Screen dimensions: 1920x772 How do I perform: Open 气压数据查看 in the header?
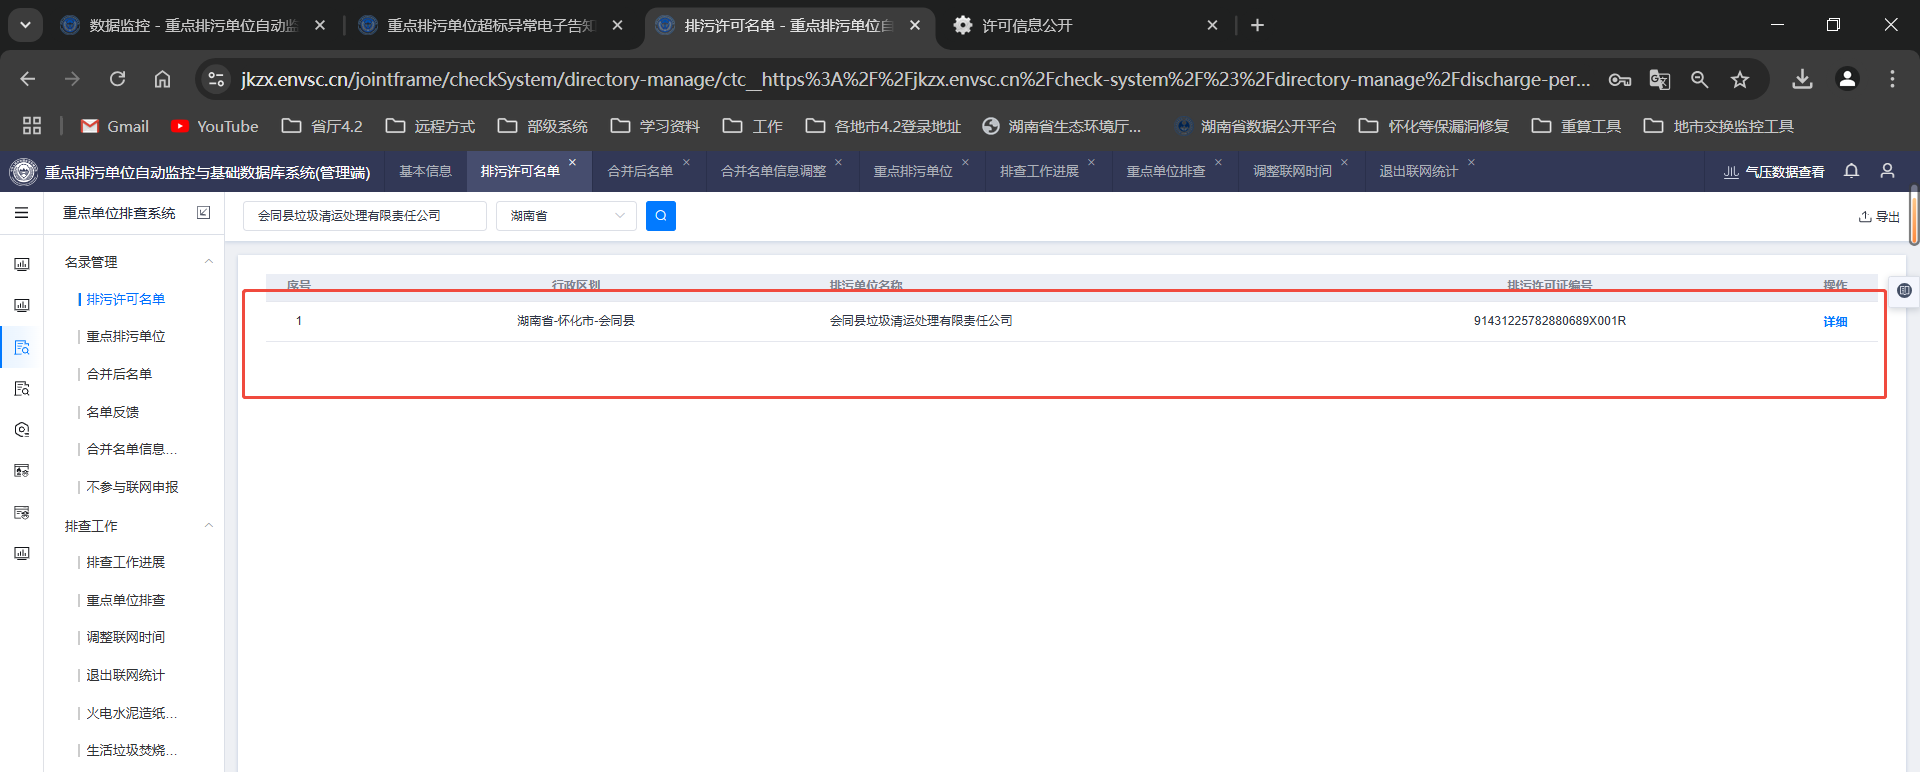[1774, 172]
